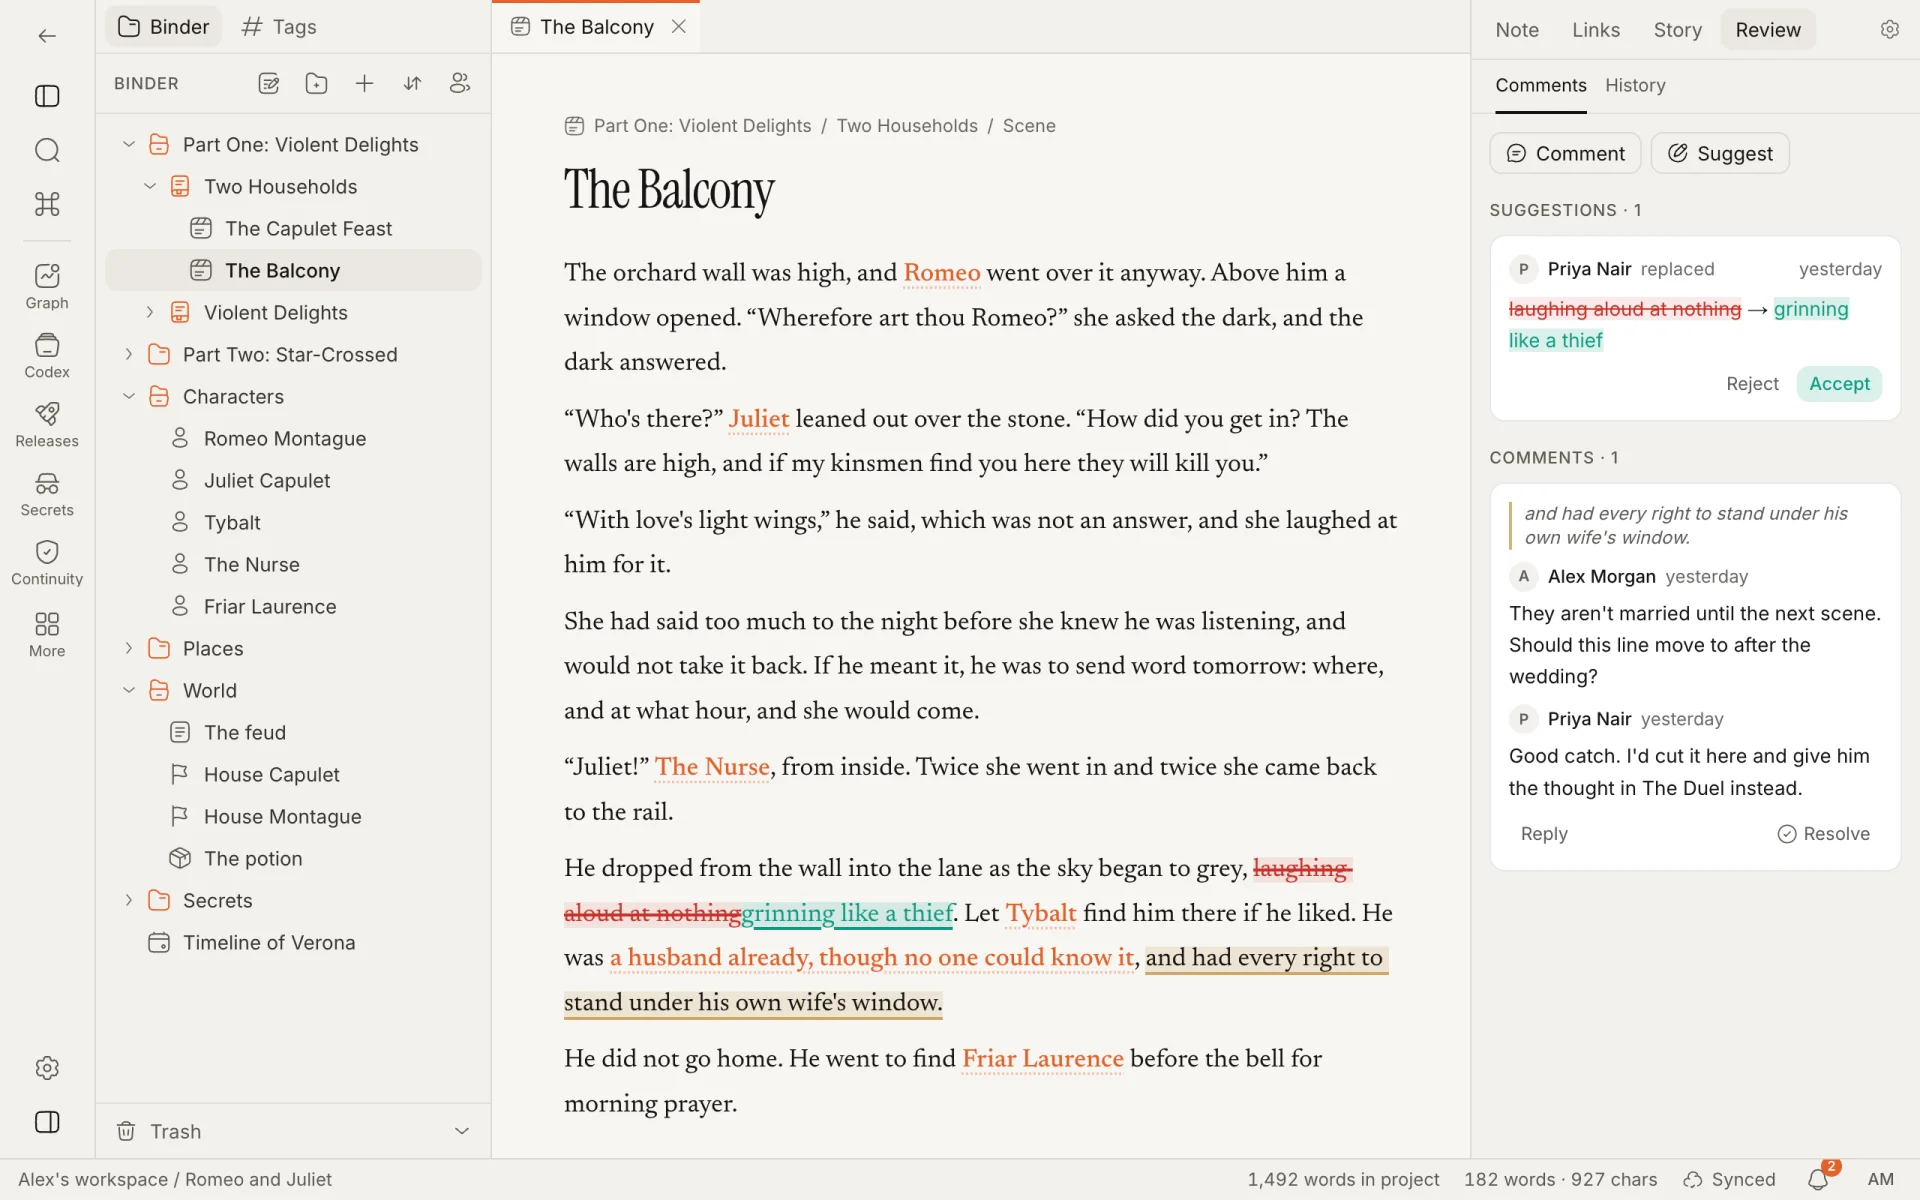Open the Story tab
Screen dimensions: 1920x1200
point(1677,30)
